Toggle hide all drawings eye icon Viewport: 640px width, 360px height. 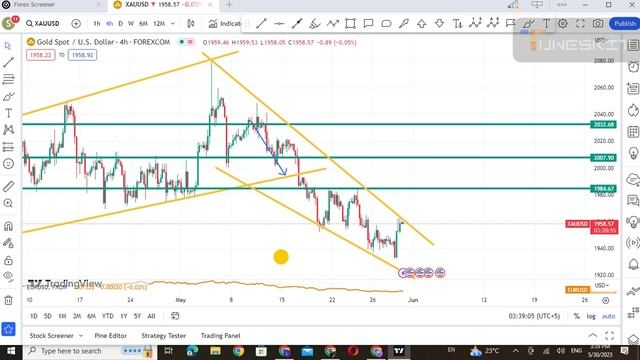[x=8, y=276]
